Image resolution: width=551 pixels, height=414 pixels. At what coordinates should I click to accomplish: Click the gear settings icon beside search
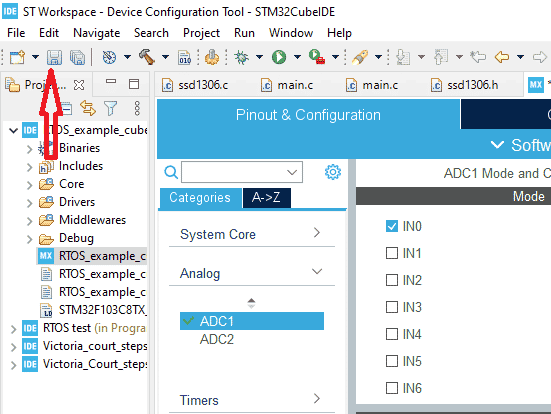point(332,172)
